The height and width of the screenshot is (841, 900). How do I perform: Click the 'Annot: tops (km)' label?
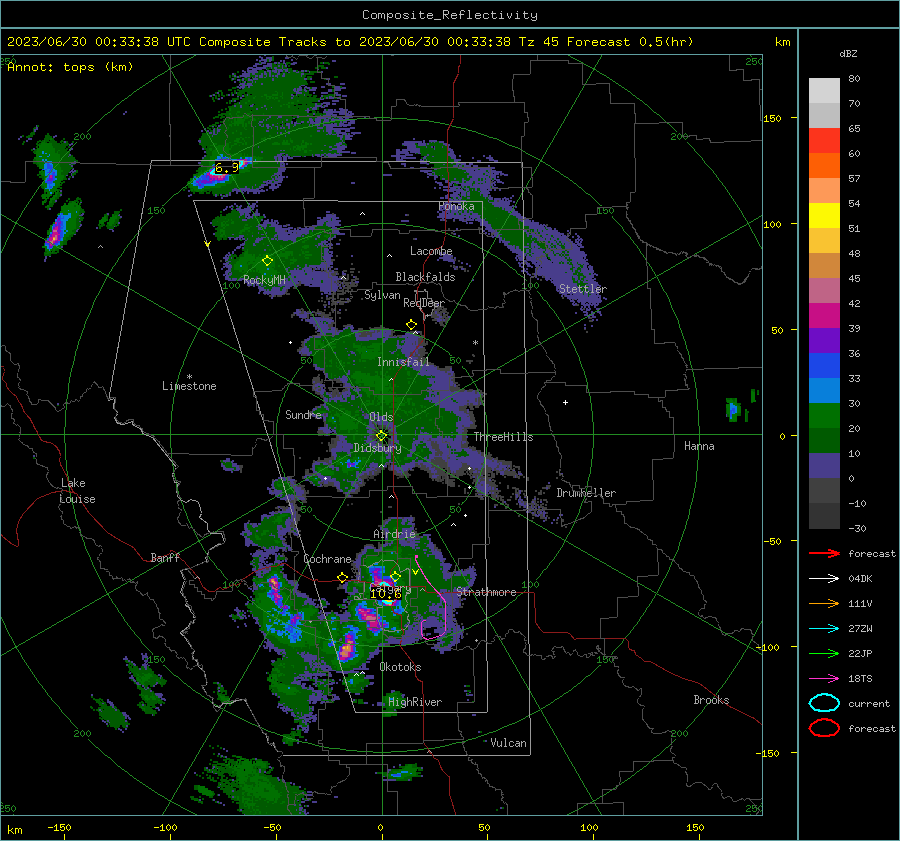pyautogui.click(x=70, y=67)
